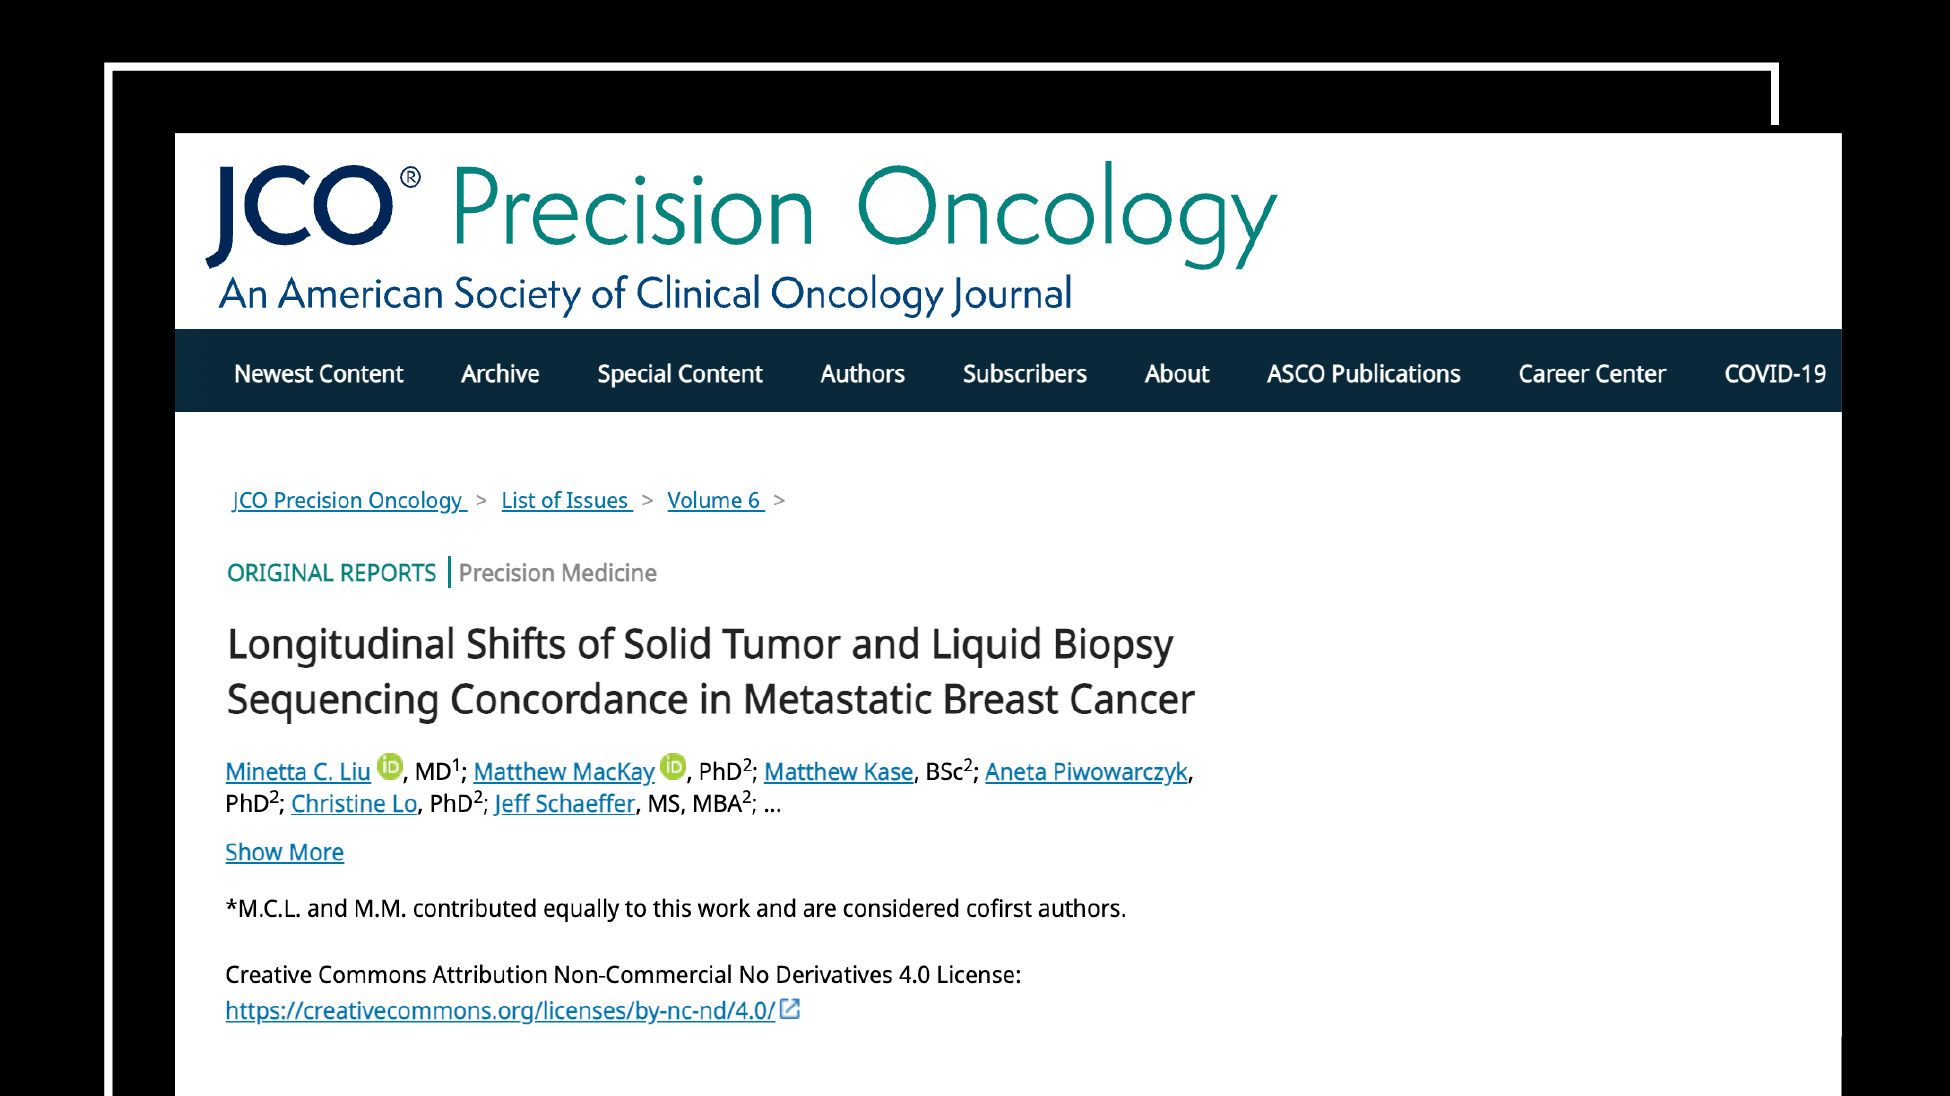Image resolution: width=1950 pixels, height=1096 pixels.
Task: Select ASCO Publications from the navigation
Action: [x=1363, y=373]
